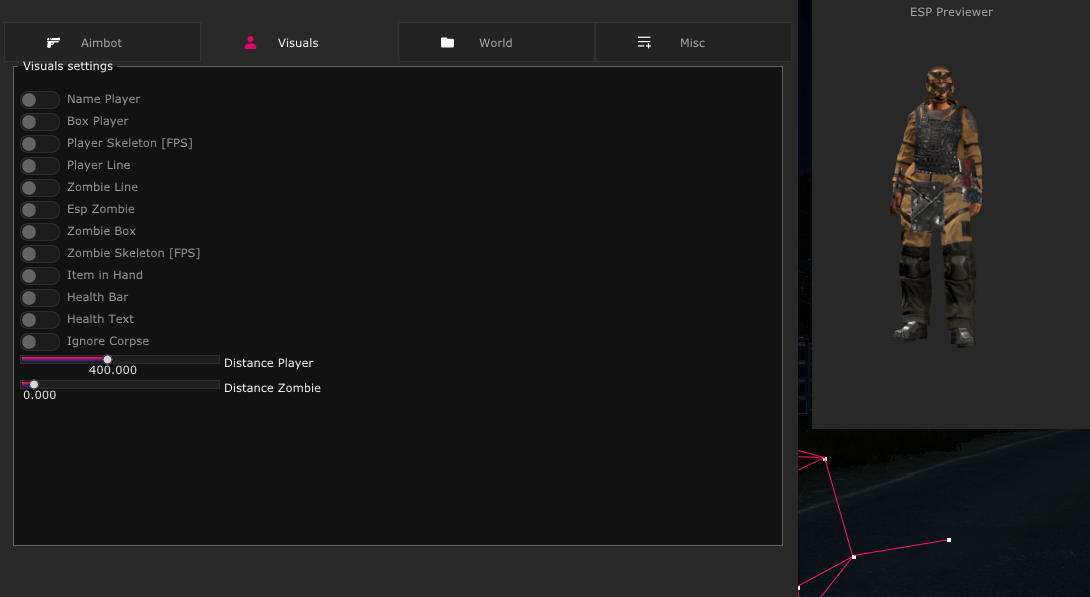Turn on the Box Player switch
This screenshot has height=597, width=1090.
40,122
